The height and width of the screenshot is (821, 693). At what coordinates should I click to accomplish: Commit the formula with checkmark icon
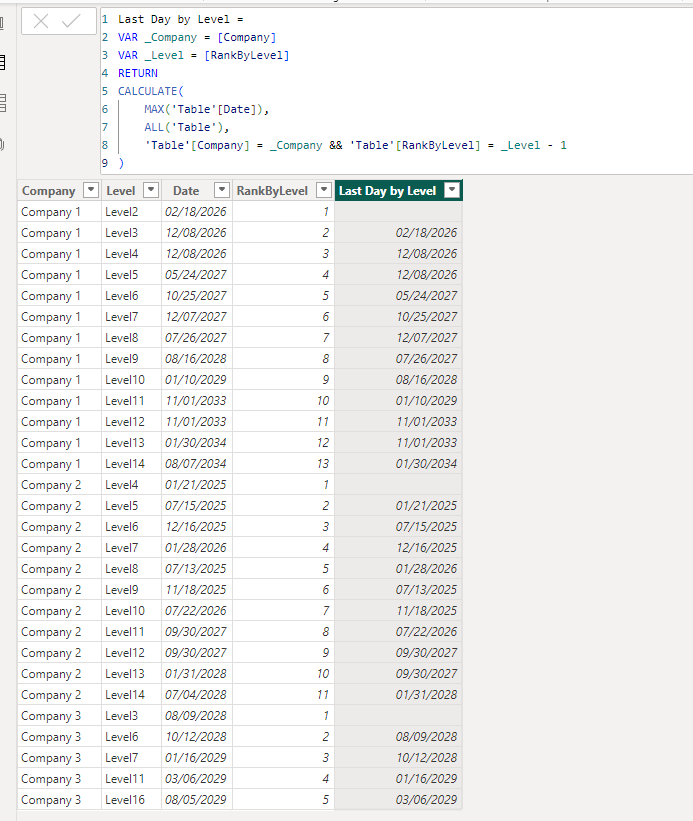[x=71, y=21]
